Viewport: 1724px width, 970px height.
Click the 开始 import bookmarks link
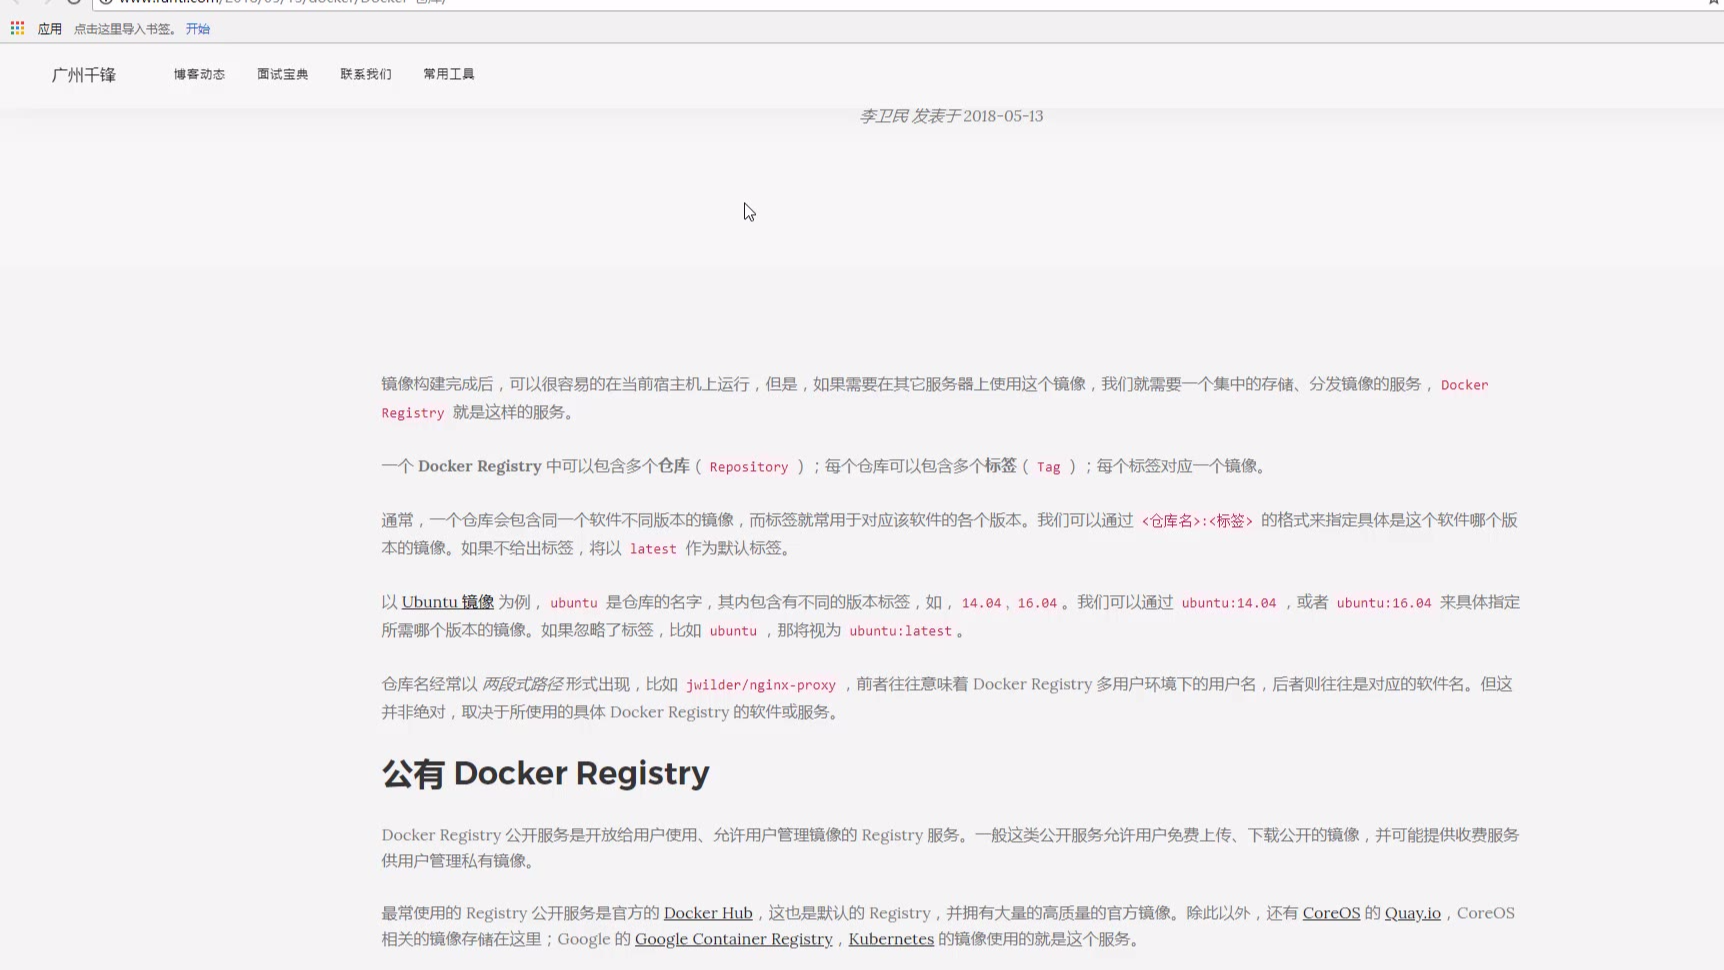tap(198, 29)
